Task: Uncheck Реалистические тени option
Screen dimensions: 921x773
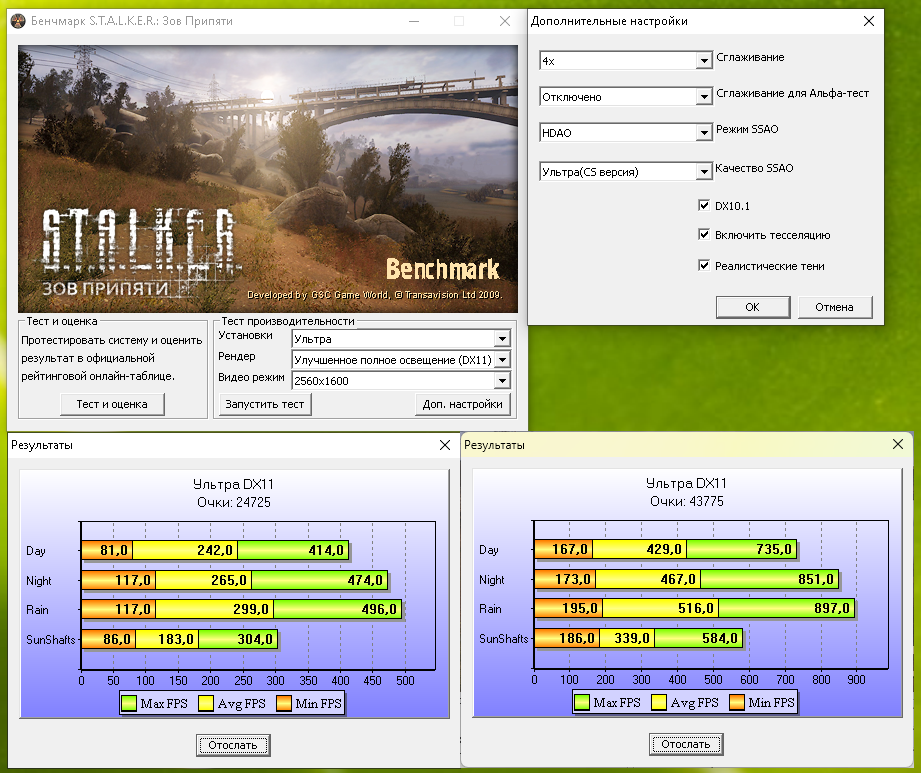Action: click(704, 265)
